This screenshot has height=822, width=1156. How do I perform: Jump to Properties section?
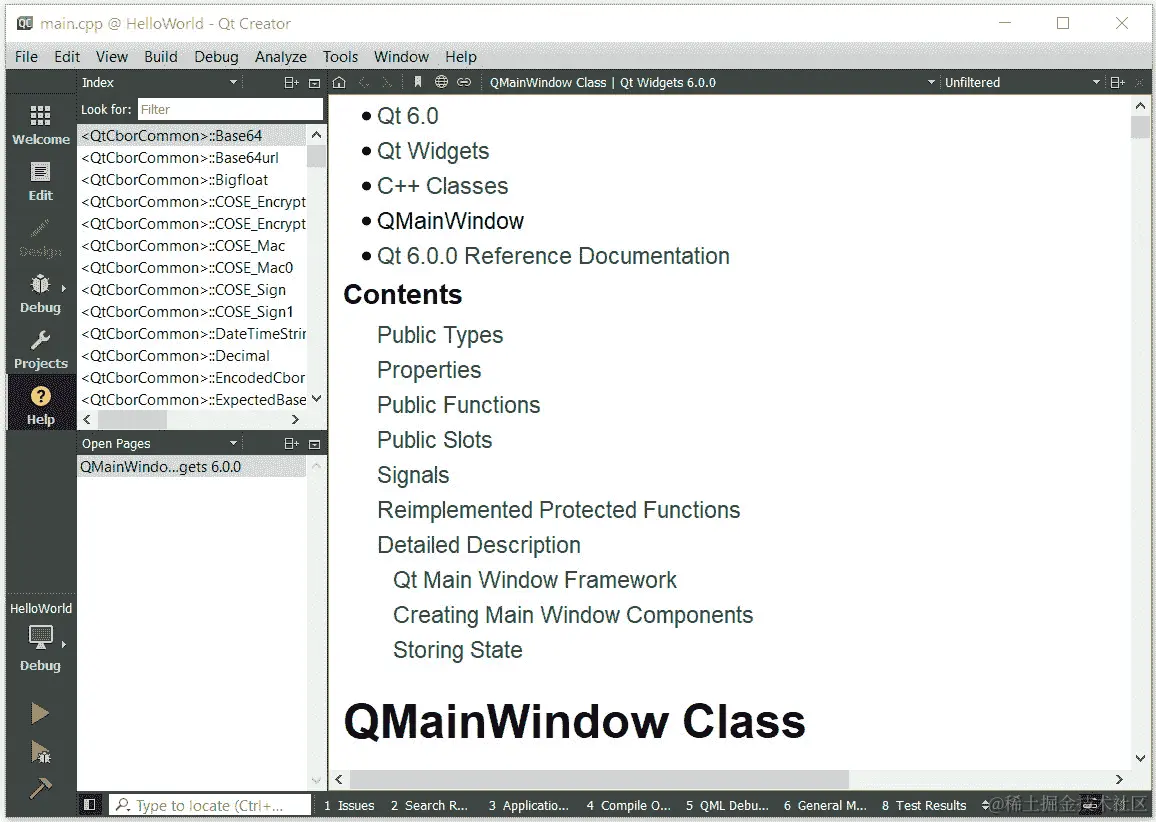[x=429, y=370]
